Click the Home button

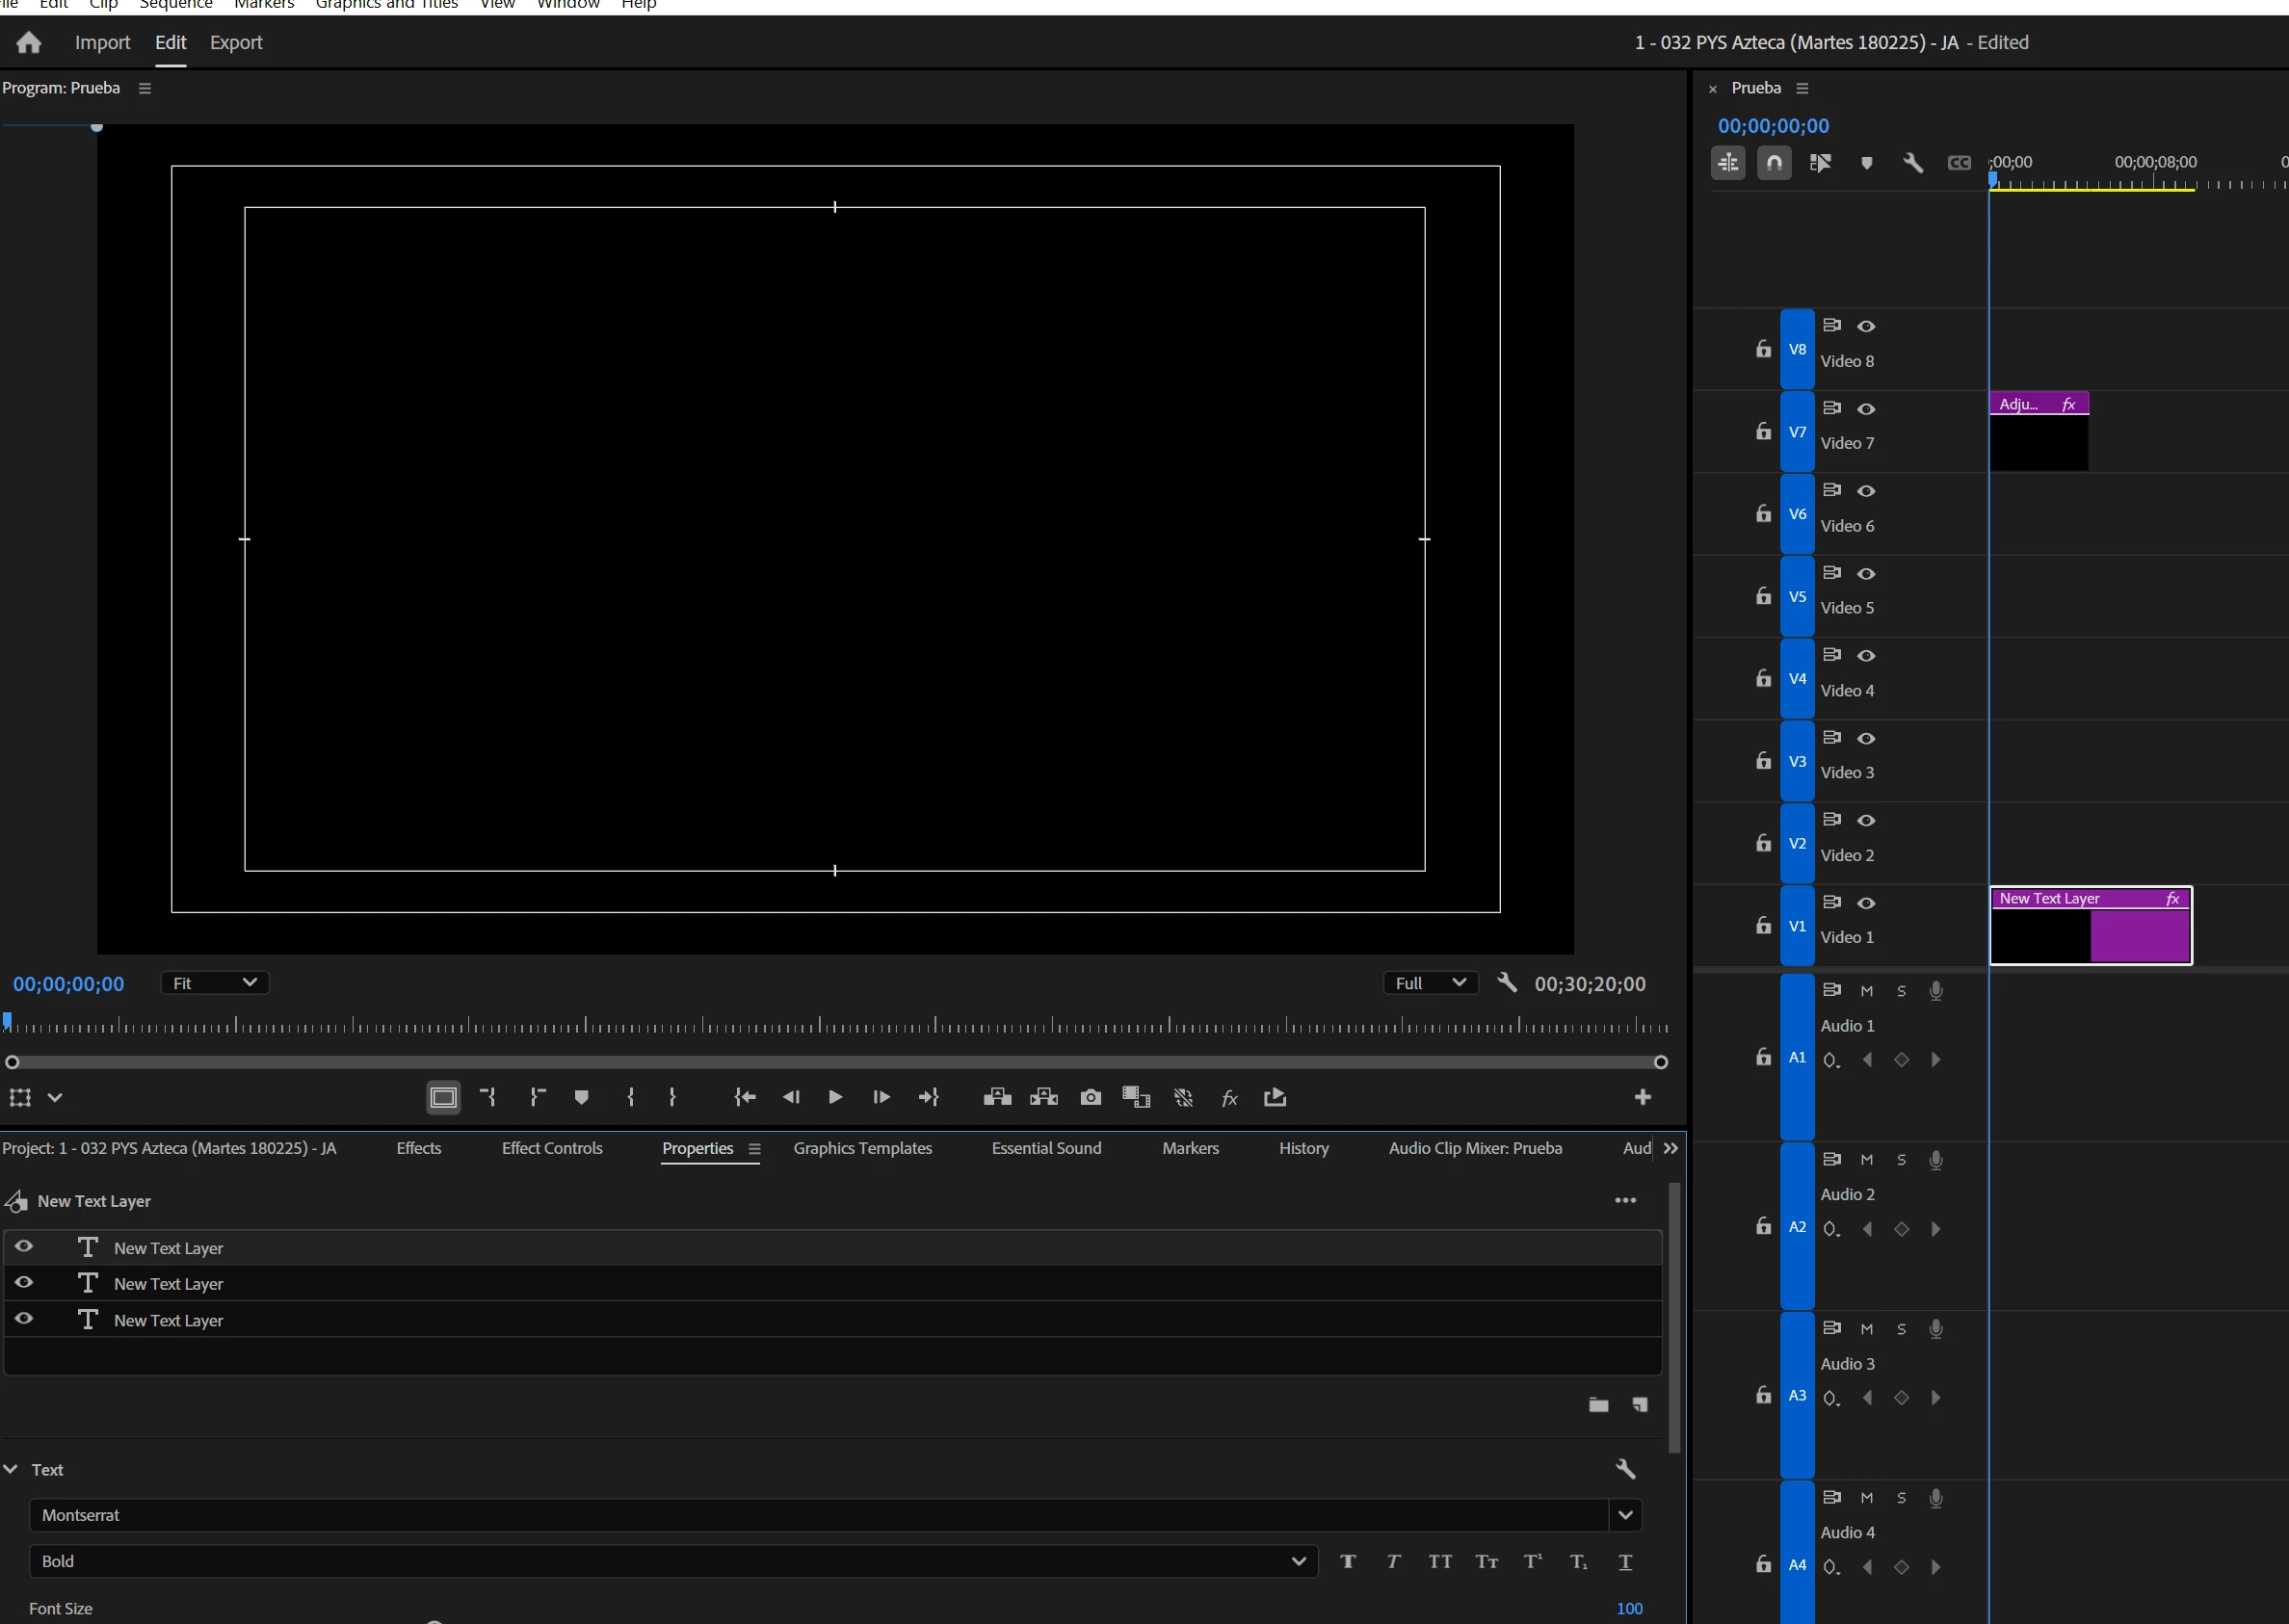coord(29,42)
